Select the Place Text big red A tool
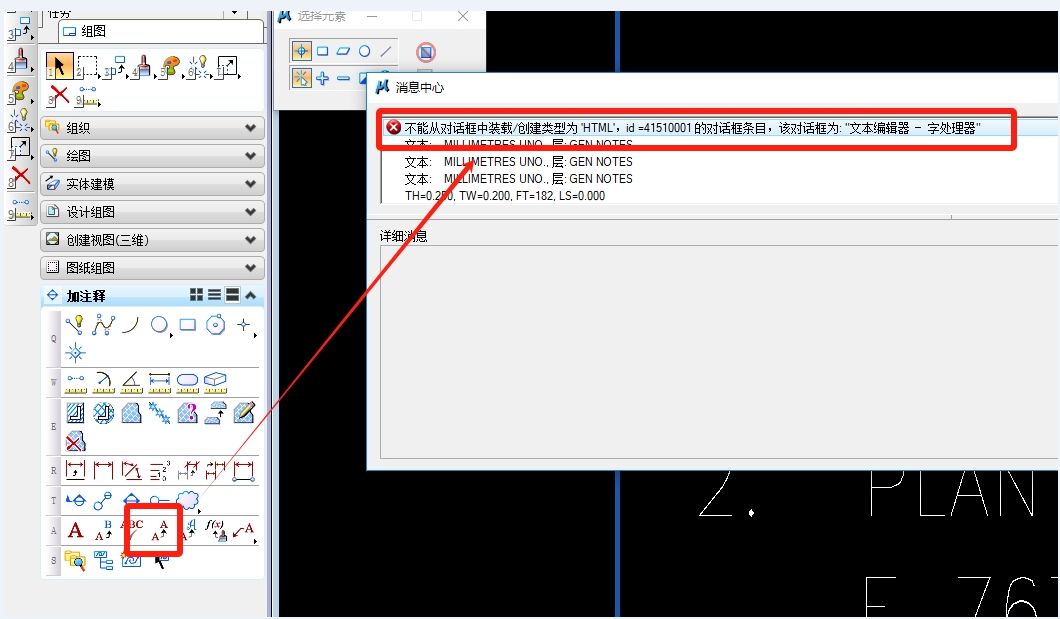The height and width of the screenshot is (619, 1060). click(75, 530)
